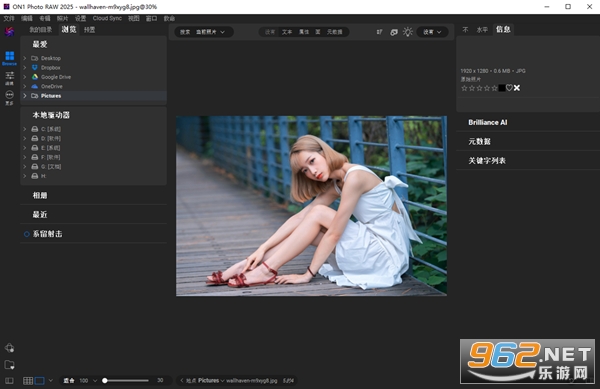Image resolution: width=600 pixels, height=389 pixels.
Task: Click the C: drive icon
Action: 35,129
